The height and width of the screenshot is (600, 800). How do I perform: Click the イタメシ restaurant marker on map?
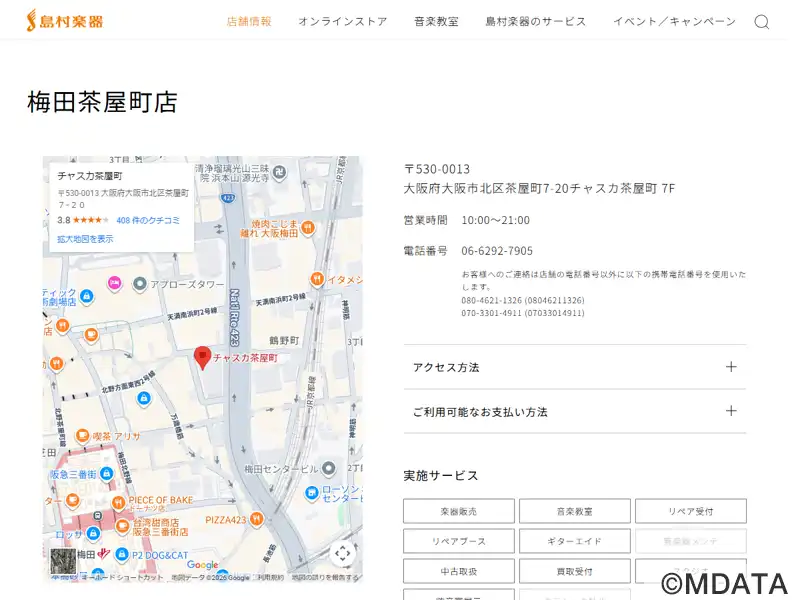tap(316, 279)
